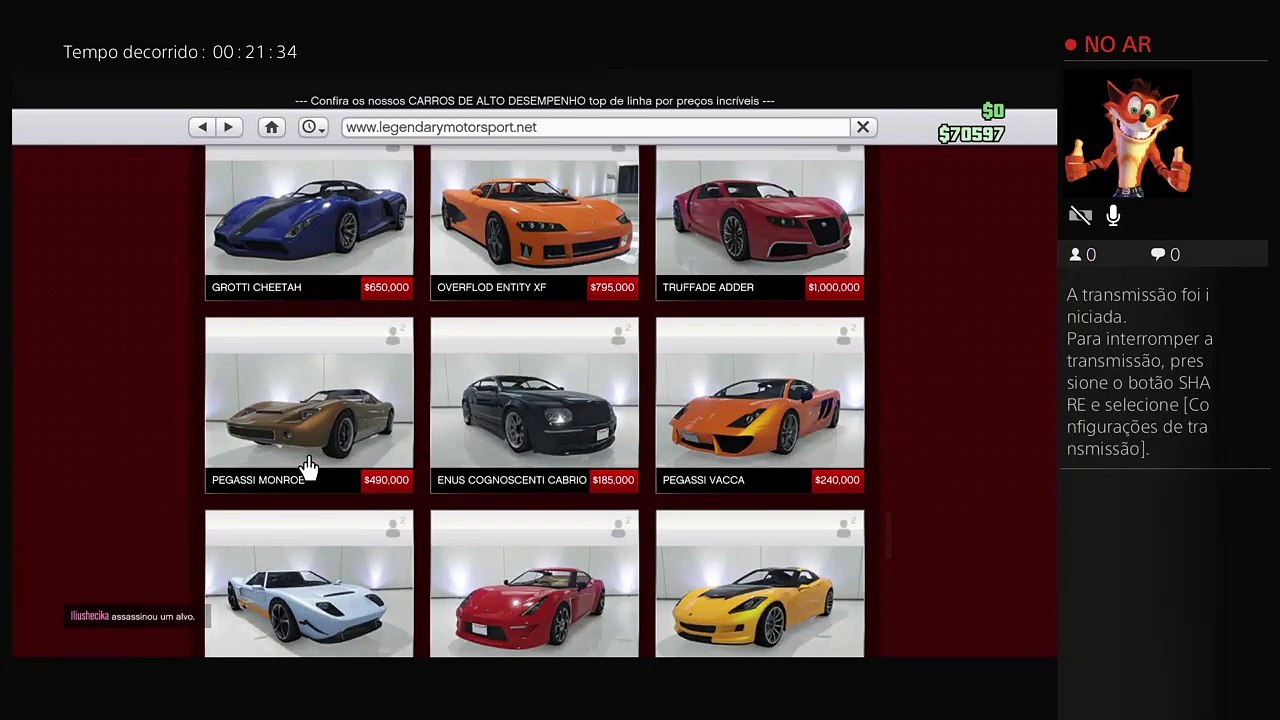Click the $650,000 price tag for Cheetah

[386, 287]
